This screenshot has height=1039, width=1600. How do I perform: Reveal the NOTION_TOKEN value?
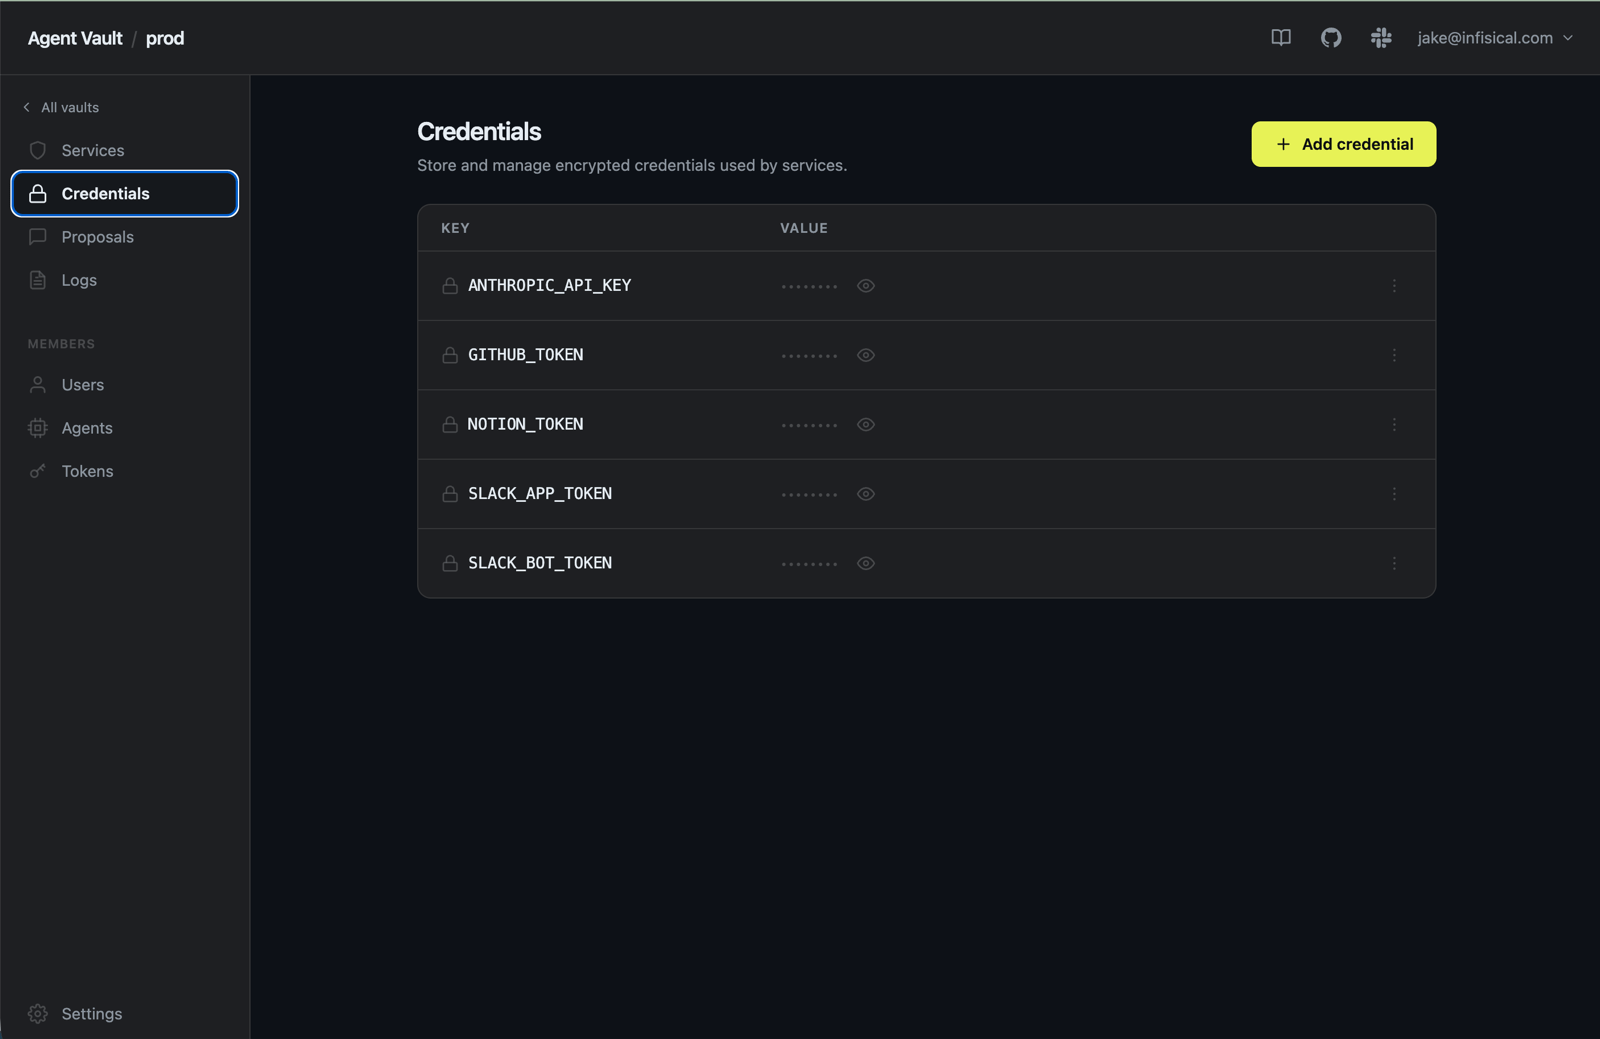click(x=866, y=425)
